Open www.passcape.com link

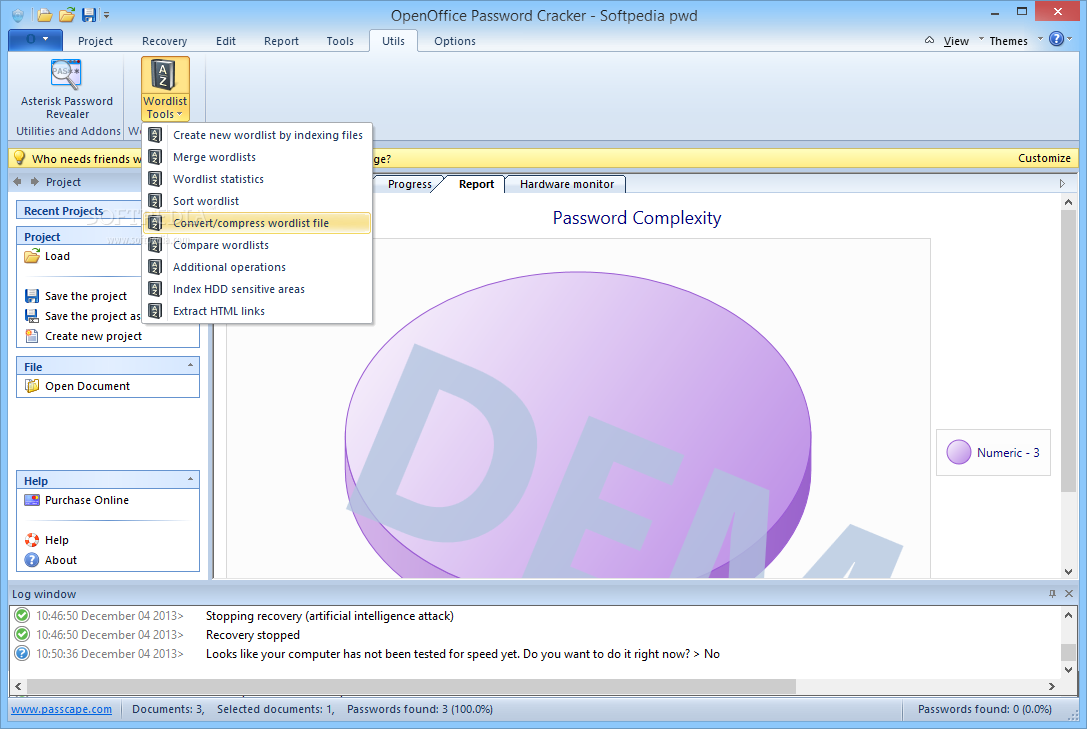coord(61,709)
